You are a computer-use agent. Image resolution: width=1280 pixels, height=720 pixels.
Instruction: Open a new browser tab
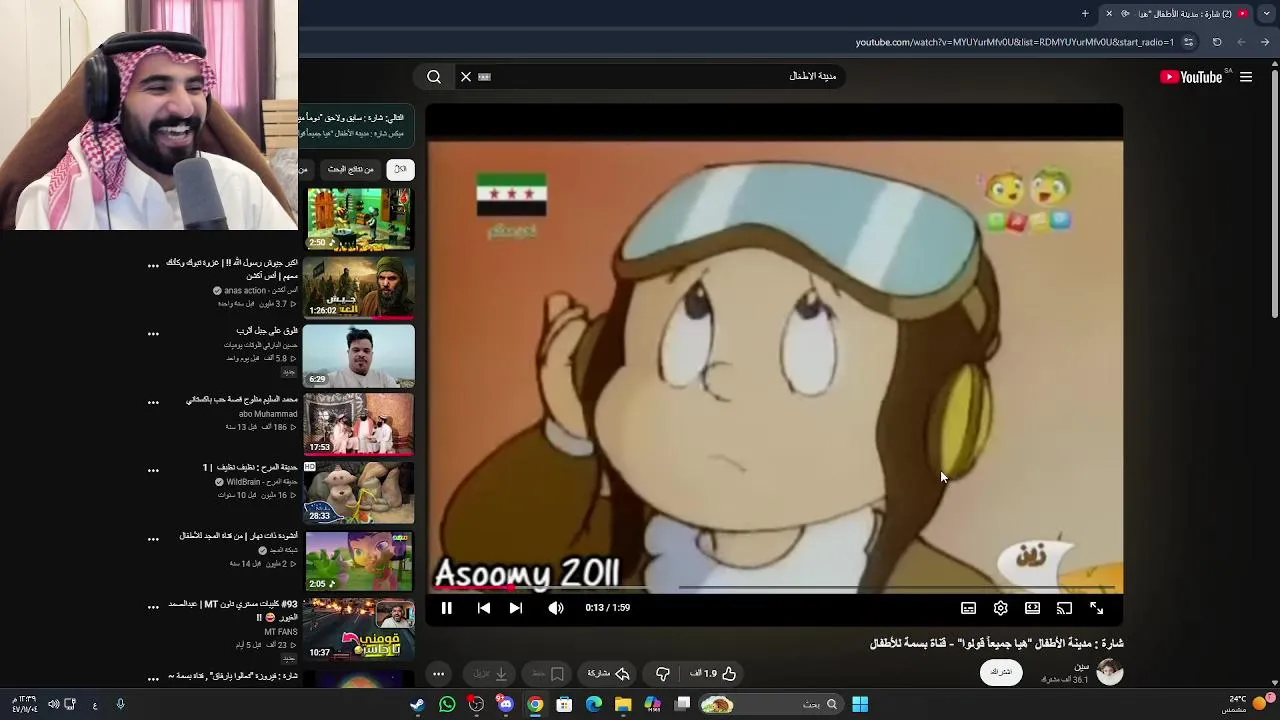(x=1085, y=14)
